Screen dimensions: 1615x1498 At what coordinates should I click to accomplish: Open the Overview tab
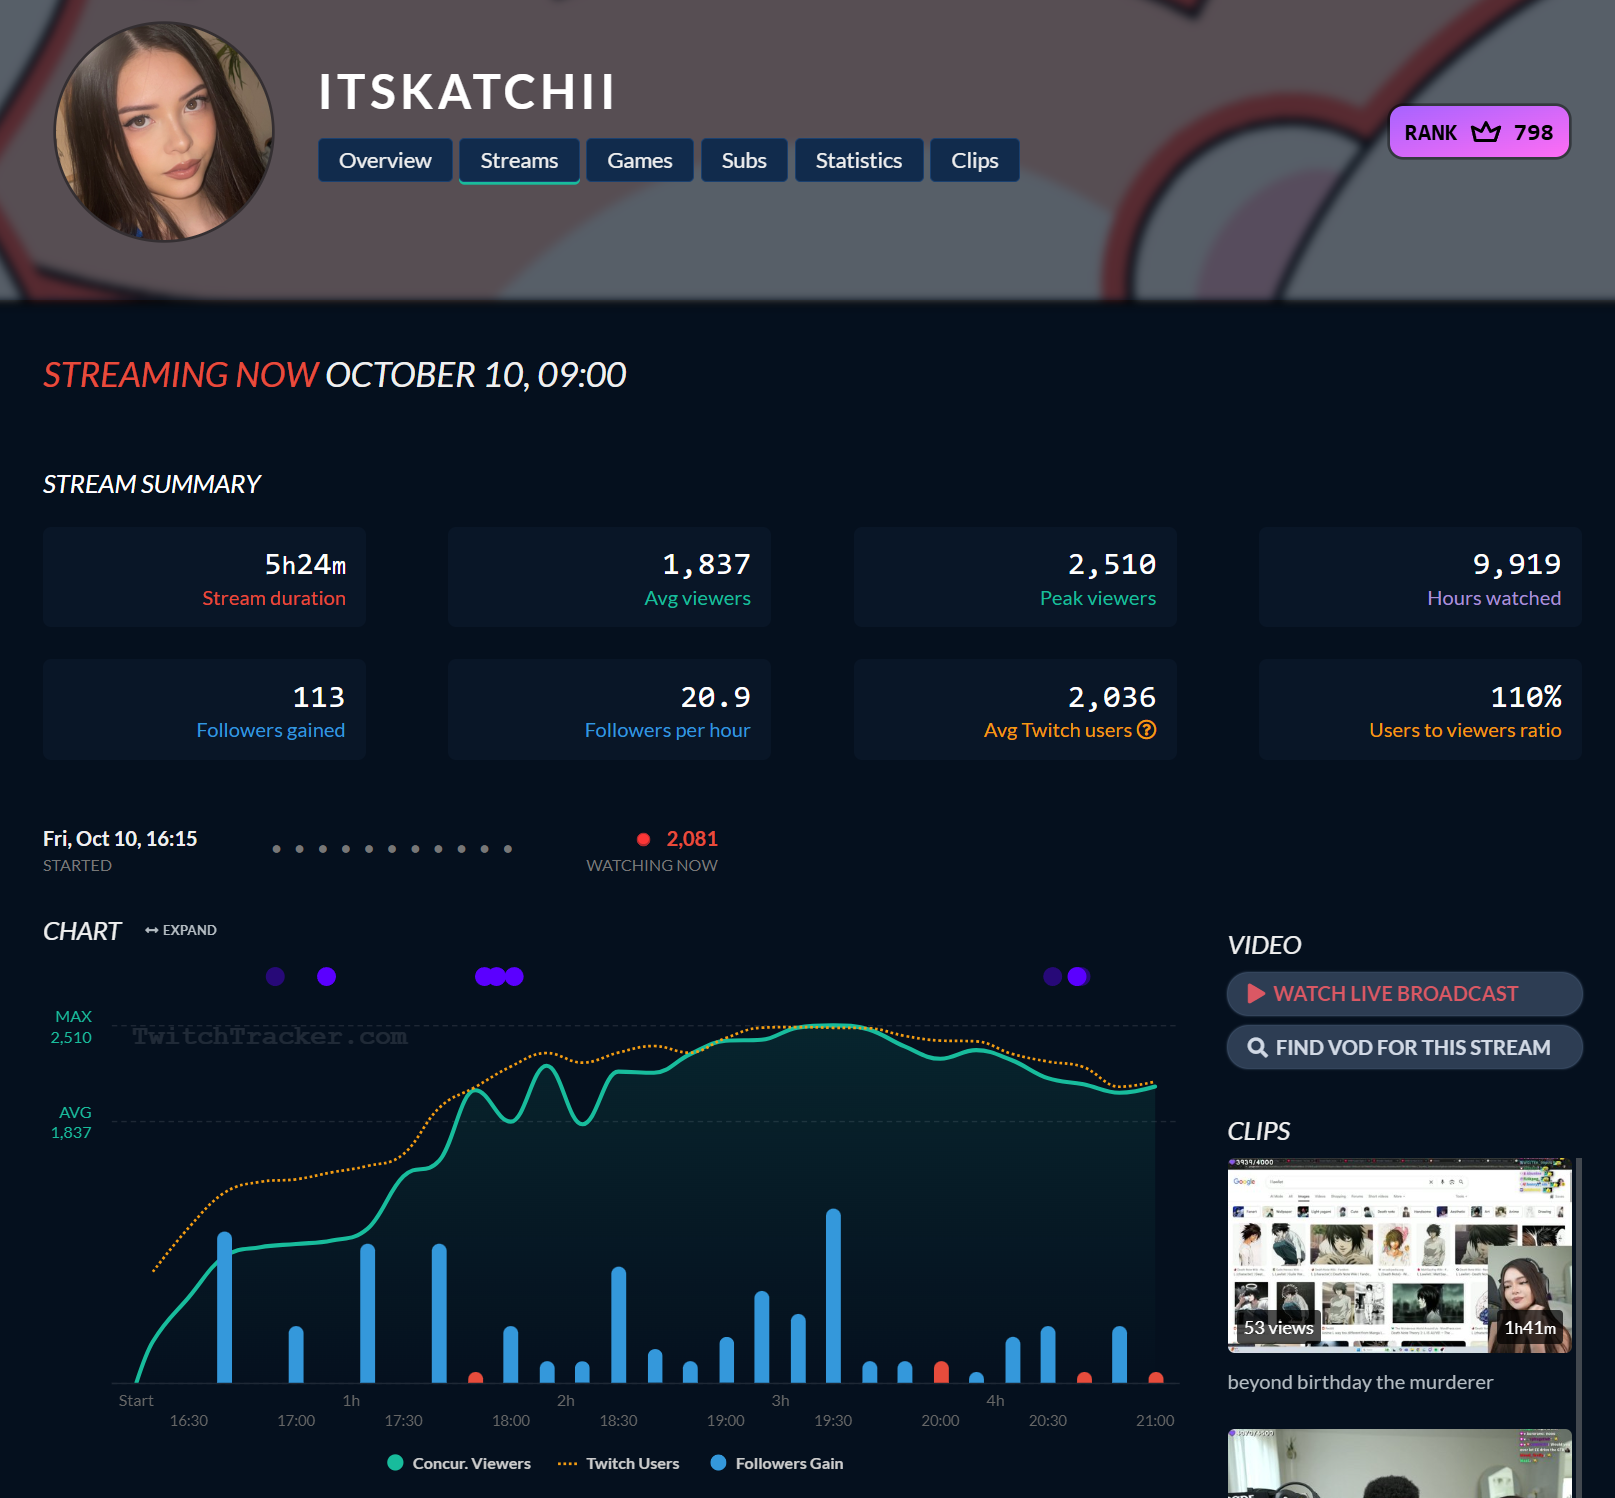pyautogui.click(x=385, y=160)
